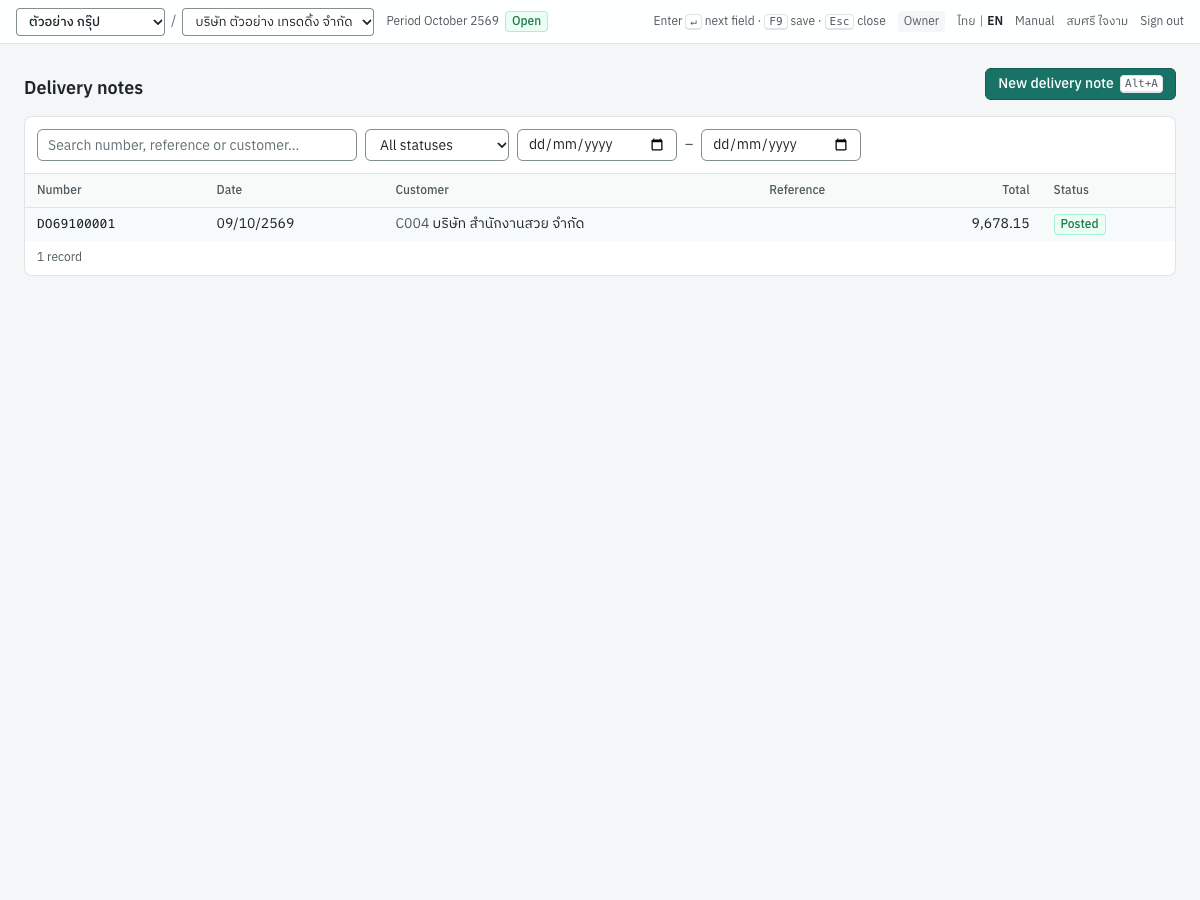Click the Owner role badge
Image resolution: width=1200 pixels, height=900 pixels.
921,21
